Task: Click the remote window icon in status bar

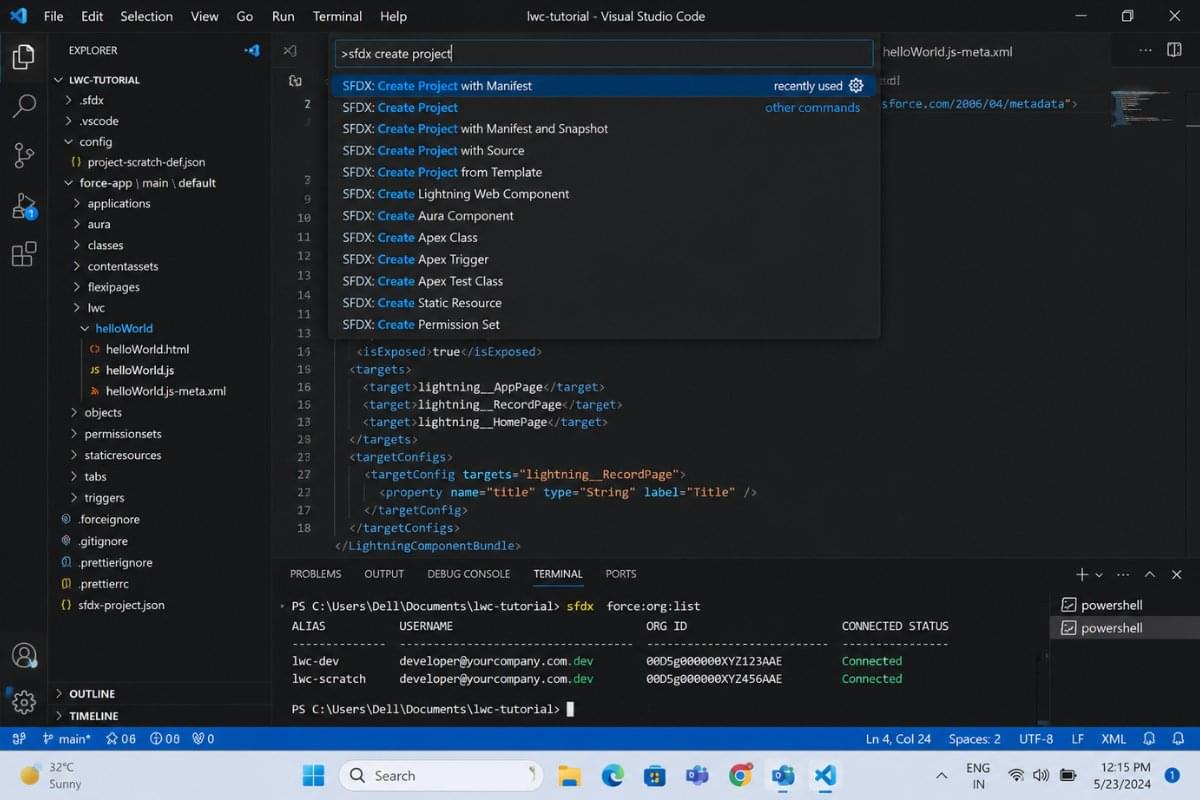Action: [18, 739]
